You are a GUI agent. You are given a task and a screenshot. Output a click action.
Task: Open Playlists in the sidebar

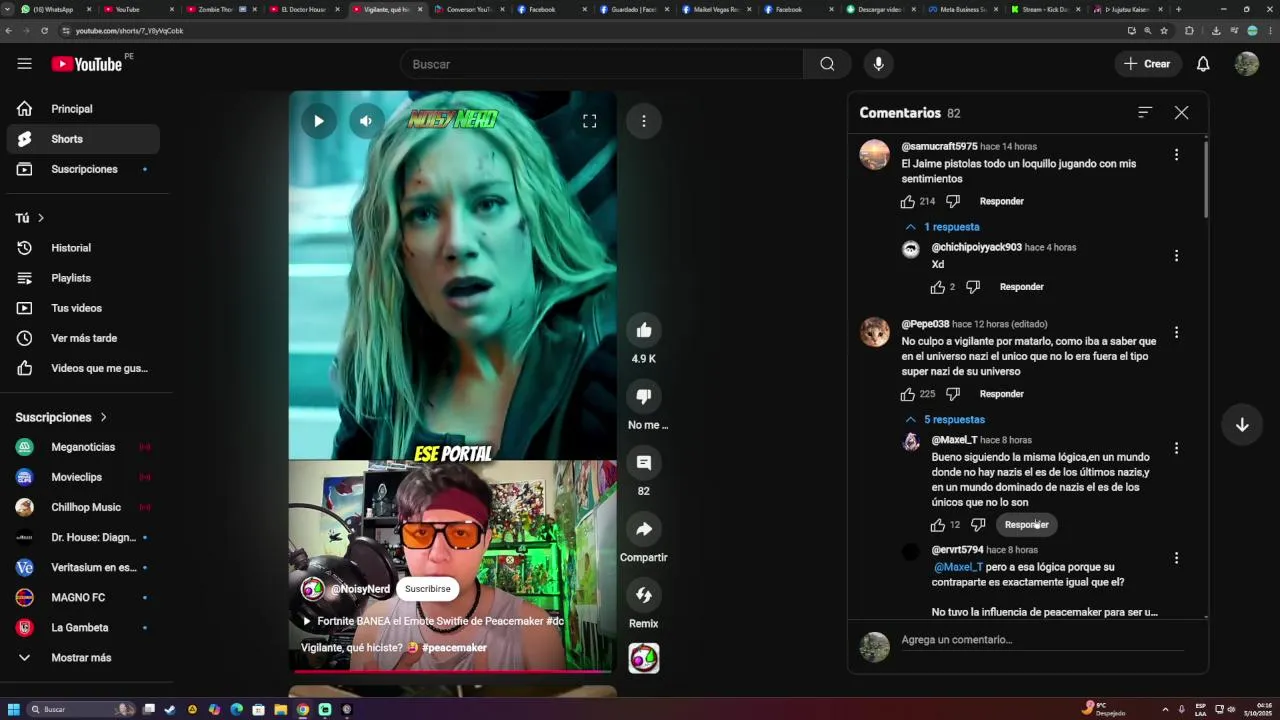(x=83, y=278)
